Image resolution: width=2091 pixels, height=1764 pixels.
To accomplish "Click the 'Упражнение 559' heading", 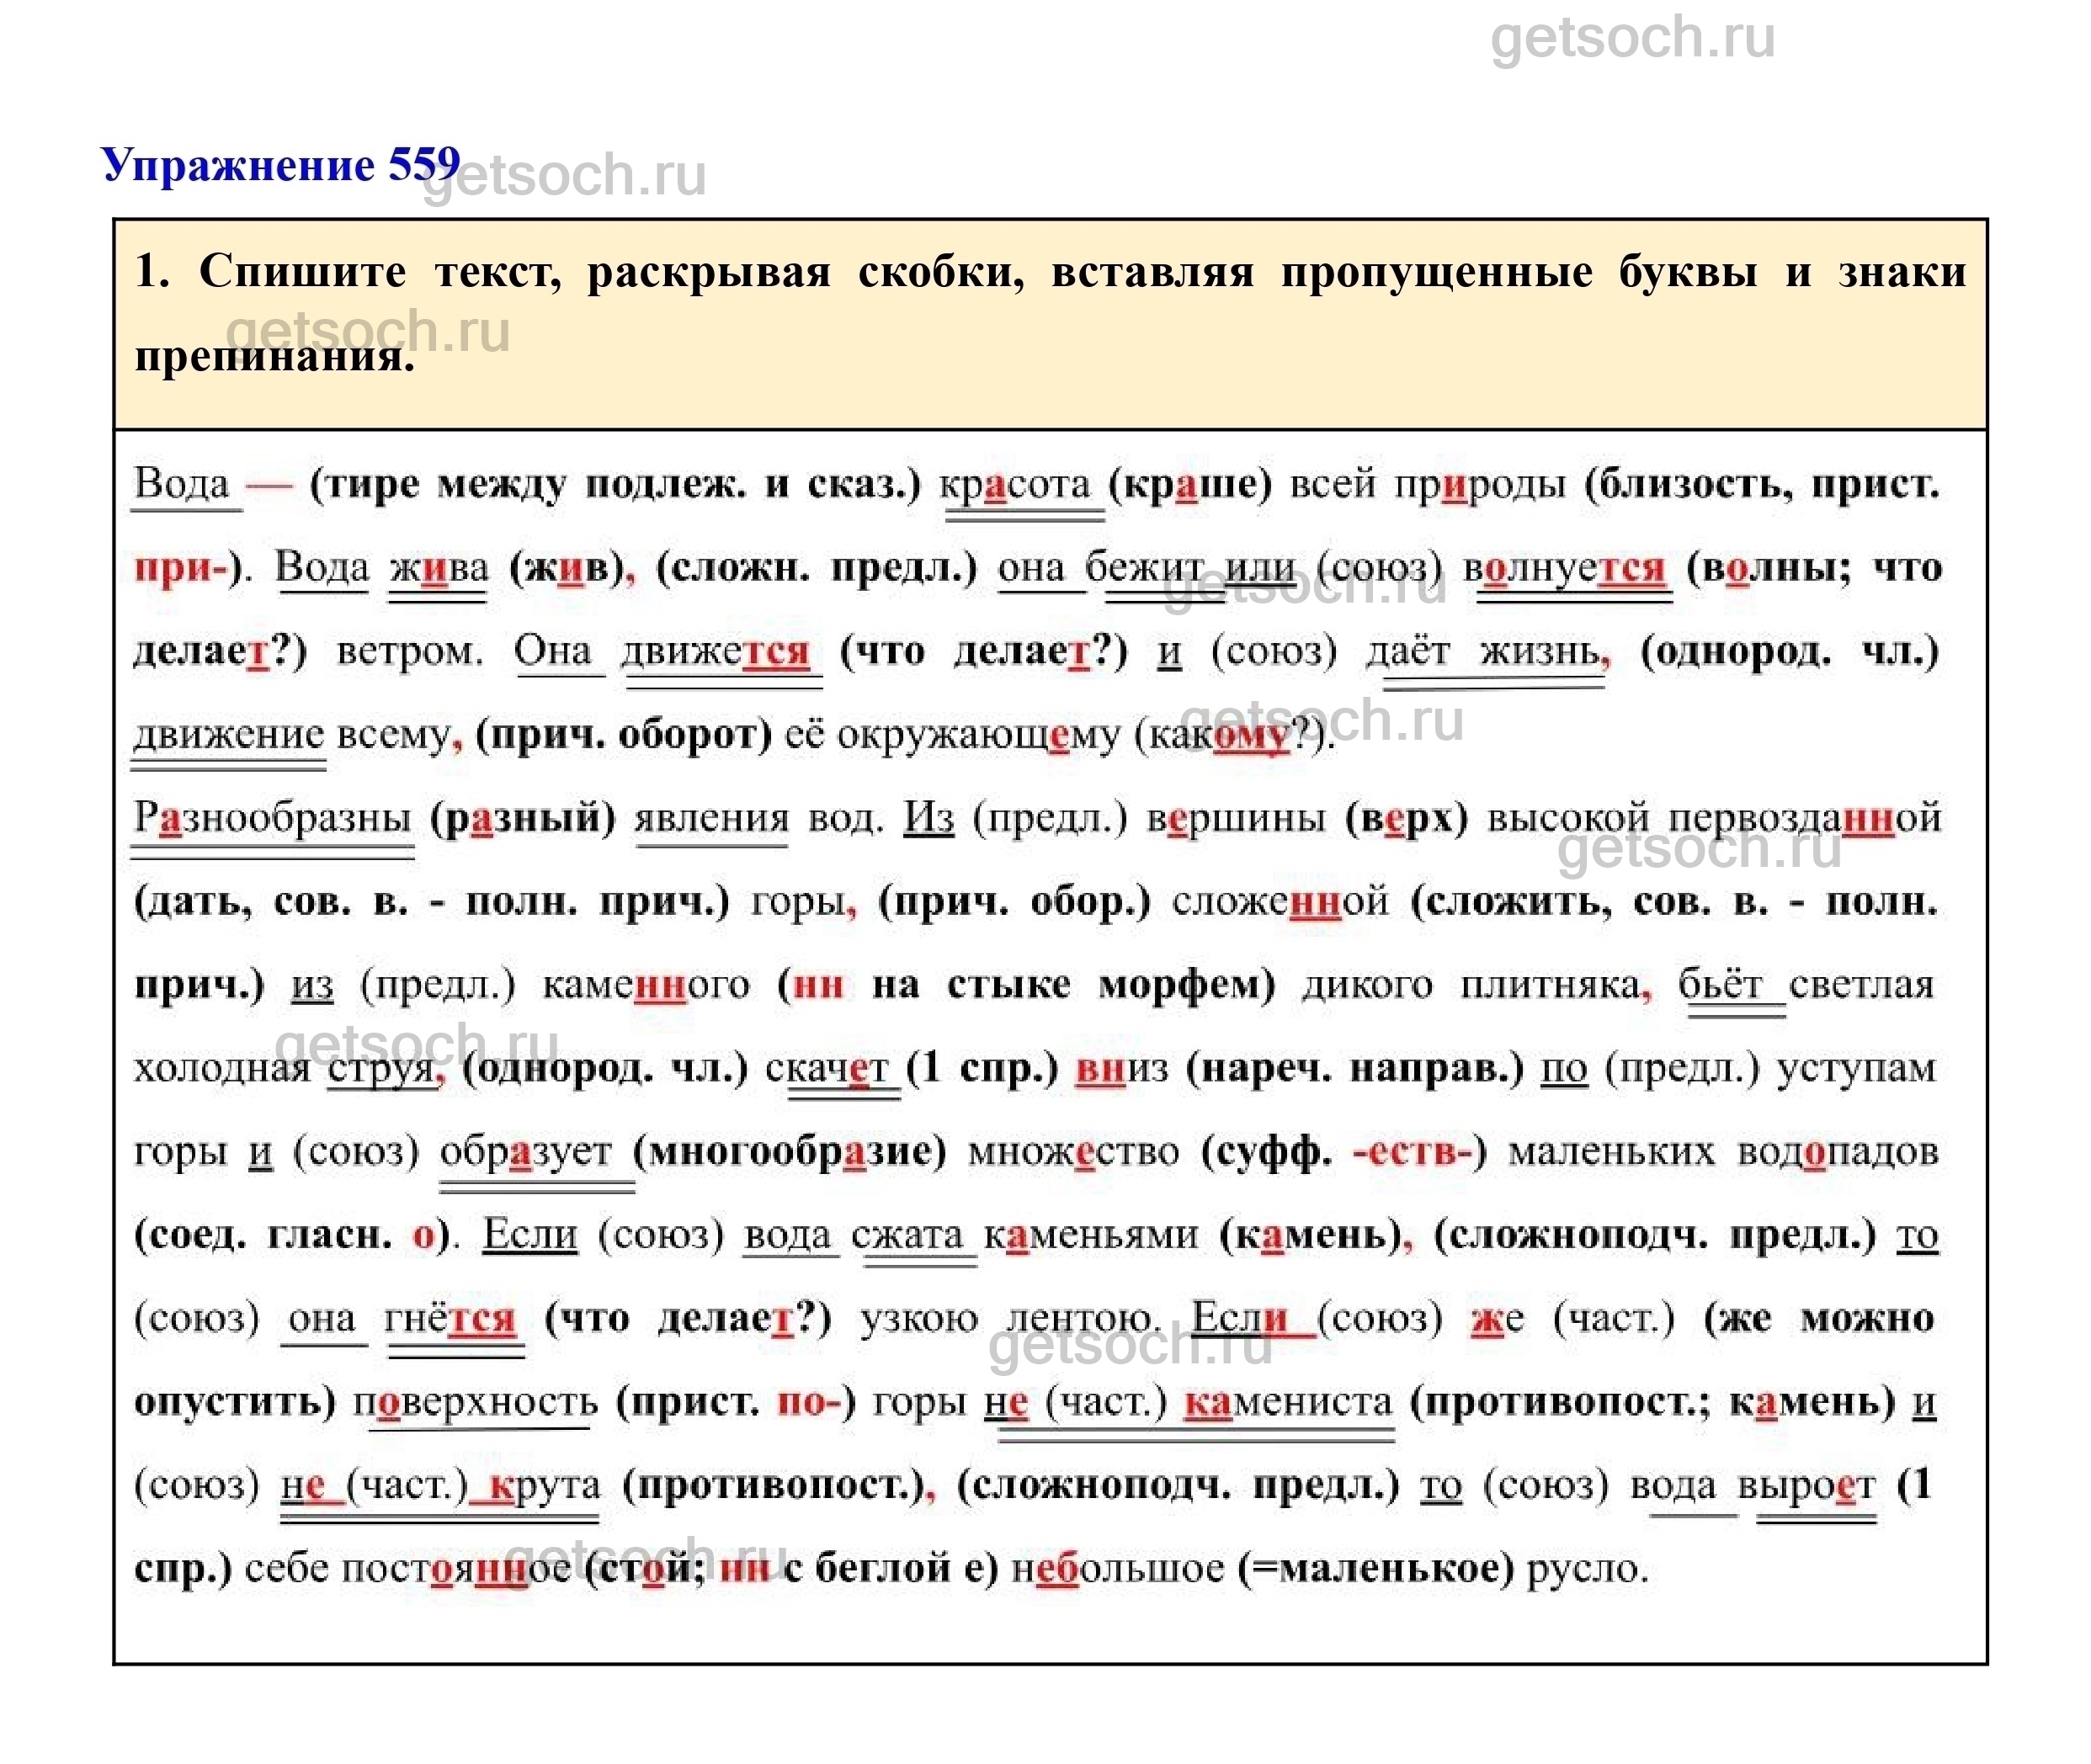I will click(281, 164).
